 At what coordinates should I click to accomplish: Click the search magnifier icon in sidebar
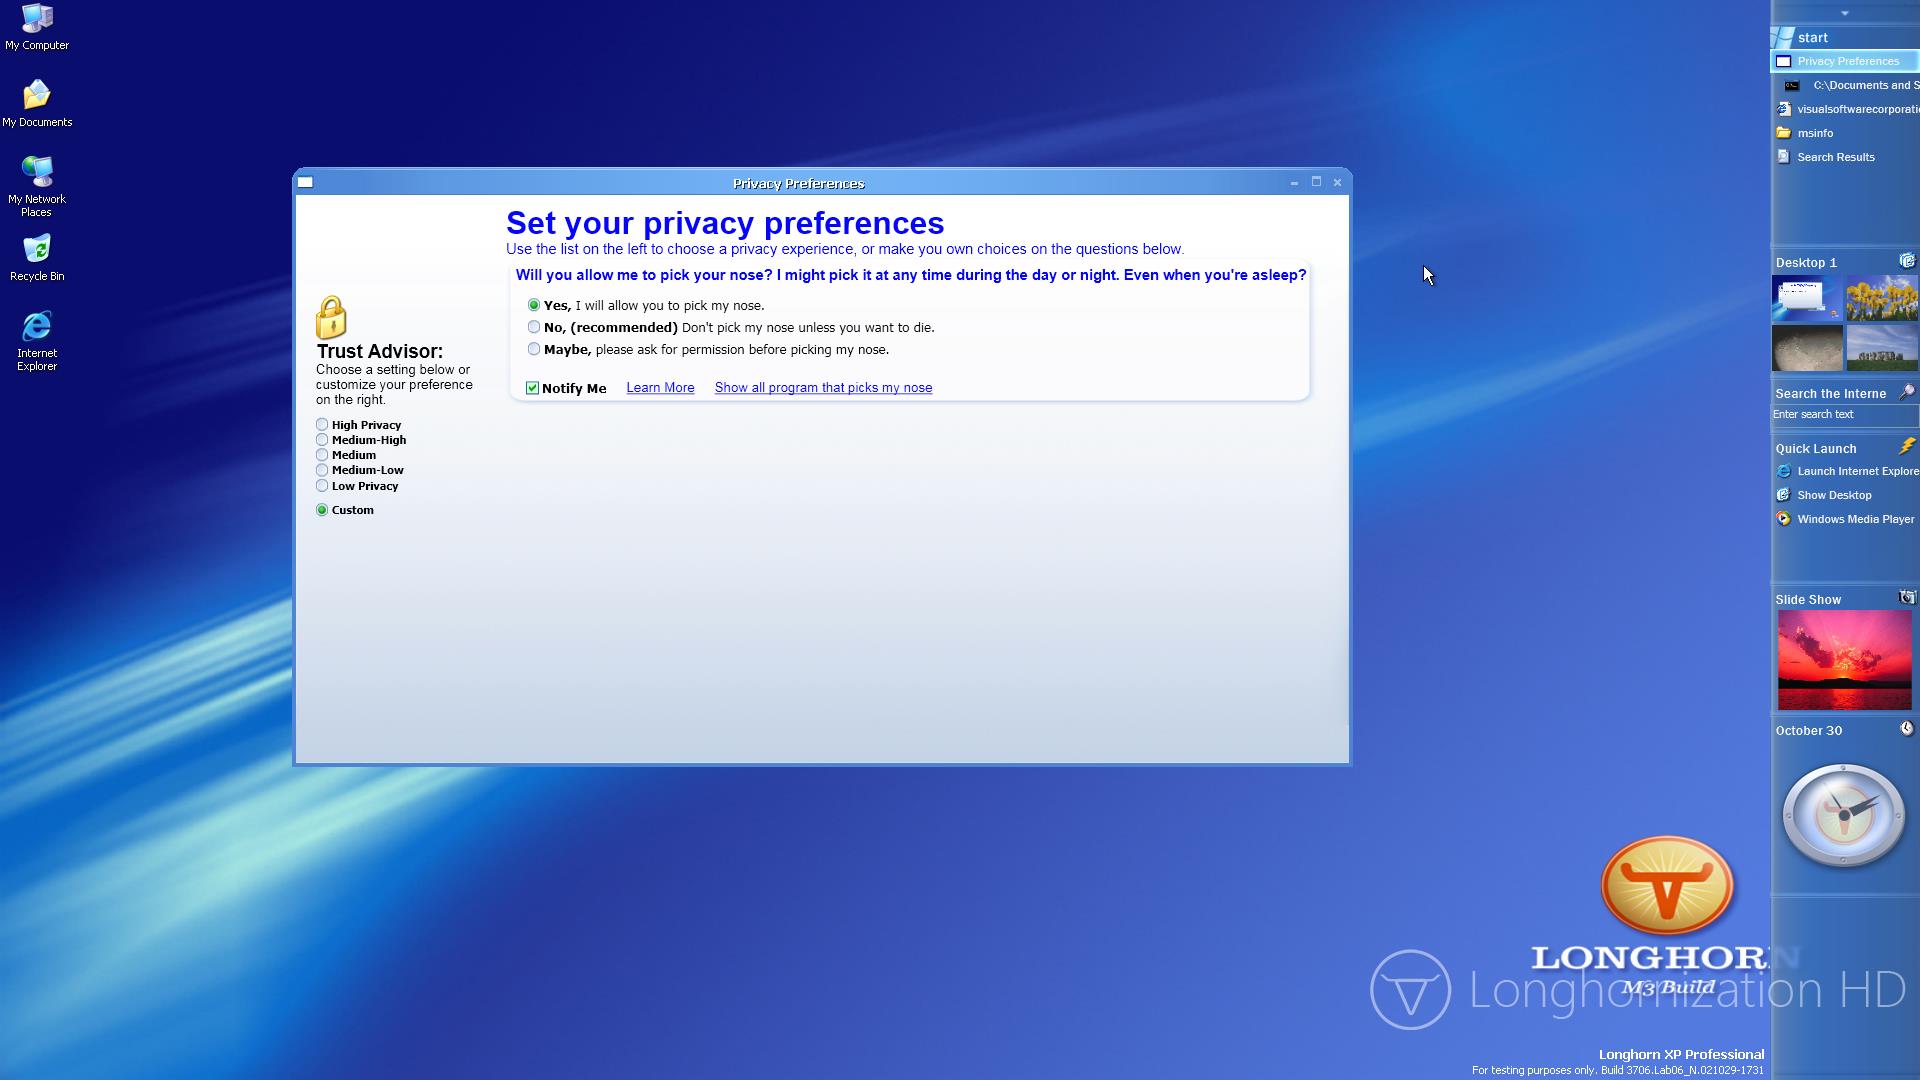click(x=1907, y=392)
